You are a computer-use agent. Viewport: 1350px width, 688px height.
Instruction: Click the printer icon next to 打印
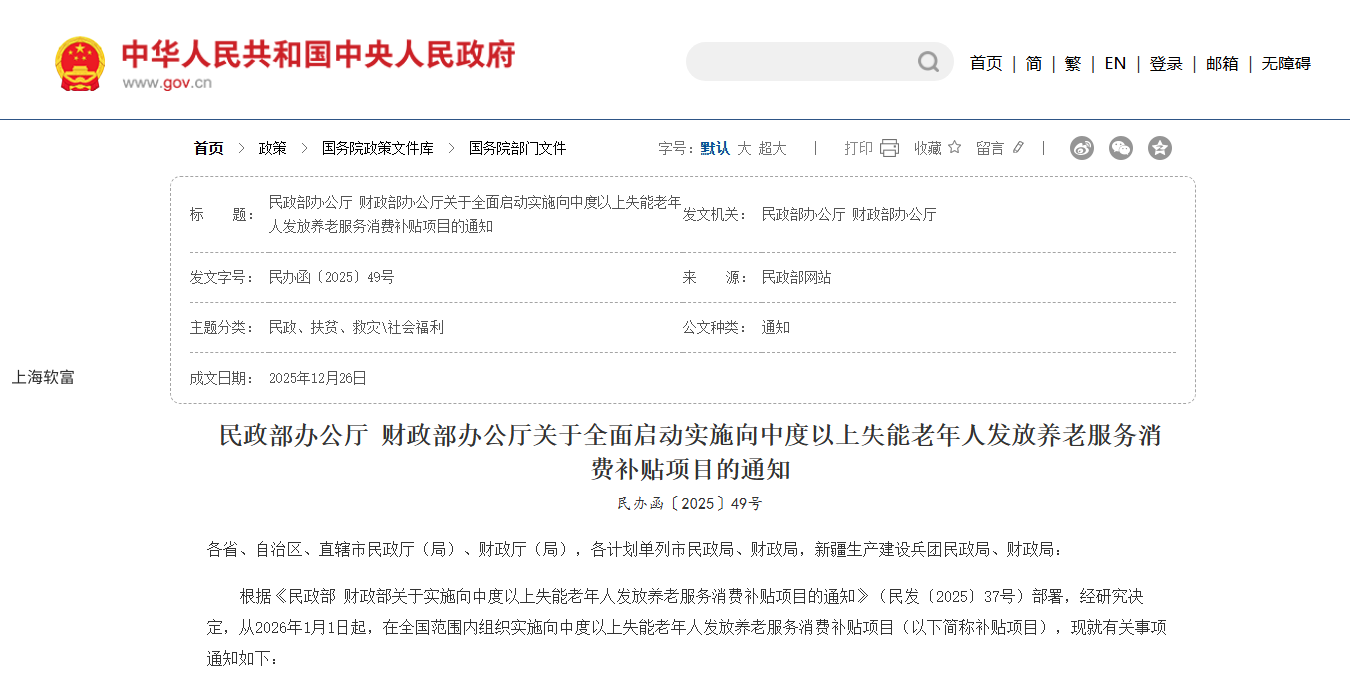click(889, 148)
